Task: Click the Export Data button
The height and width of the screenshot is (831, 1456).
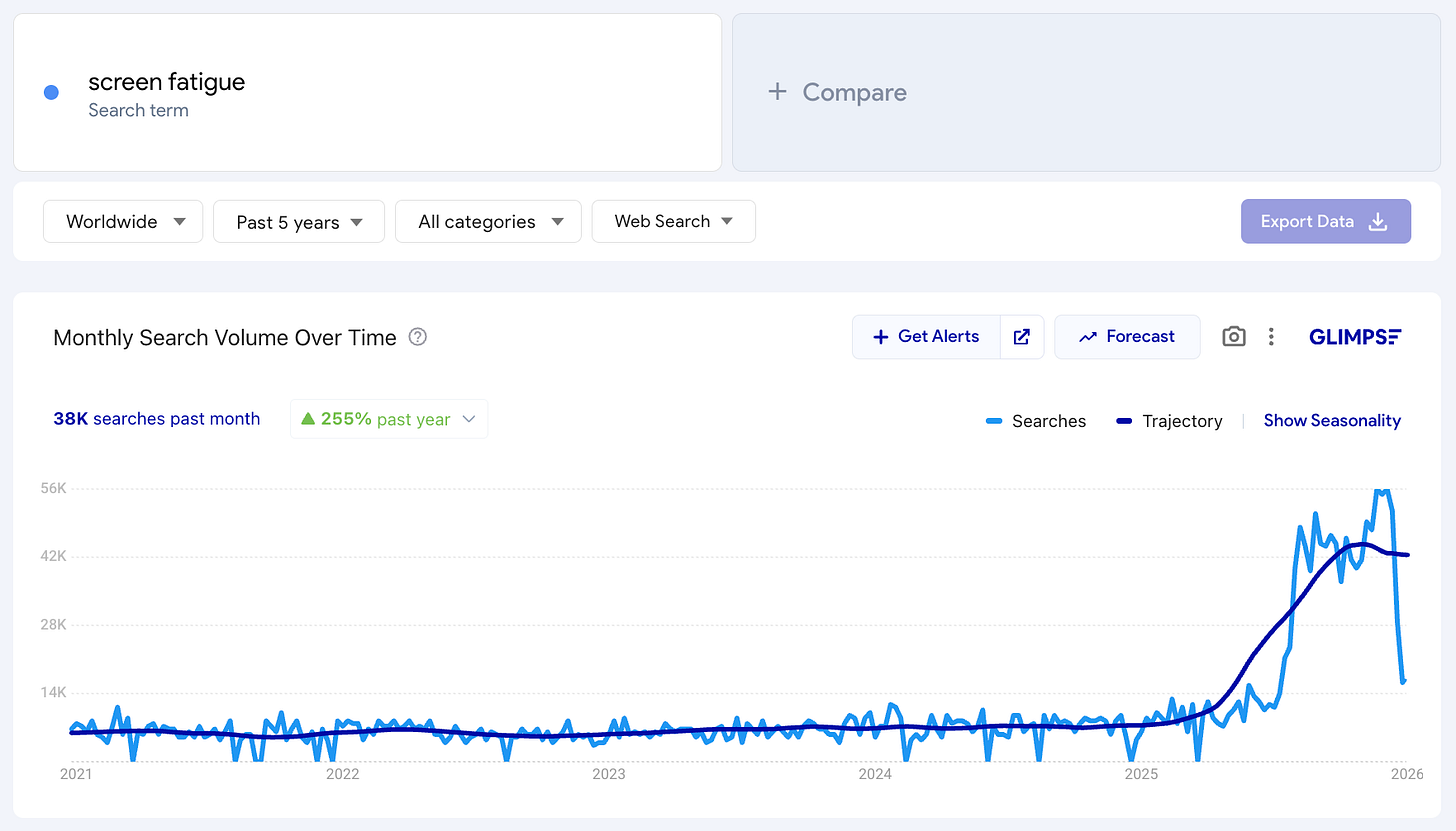Action: point(1326,221)
